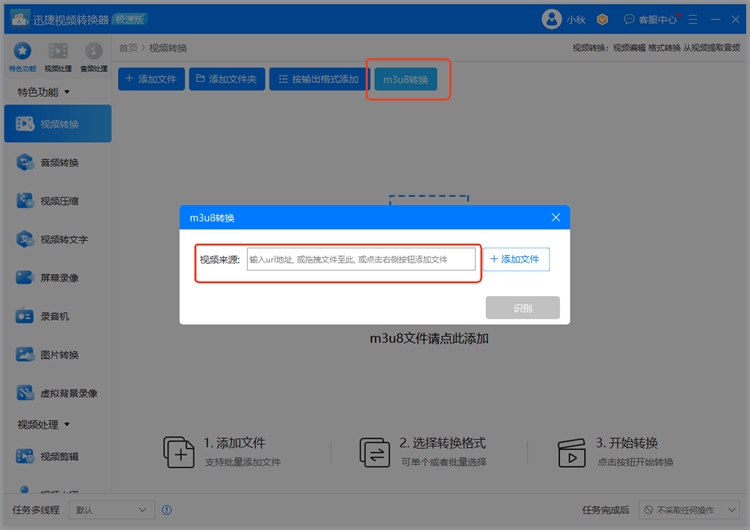Close the m3u8转换 dialog
Image resolution: width=750 pixels, height=530 pixels.
point(555,218)
